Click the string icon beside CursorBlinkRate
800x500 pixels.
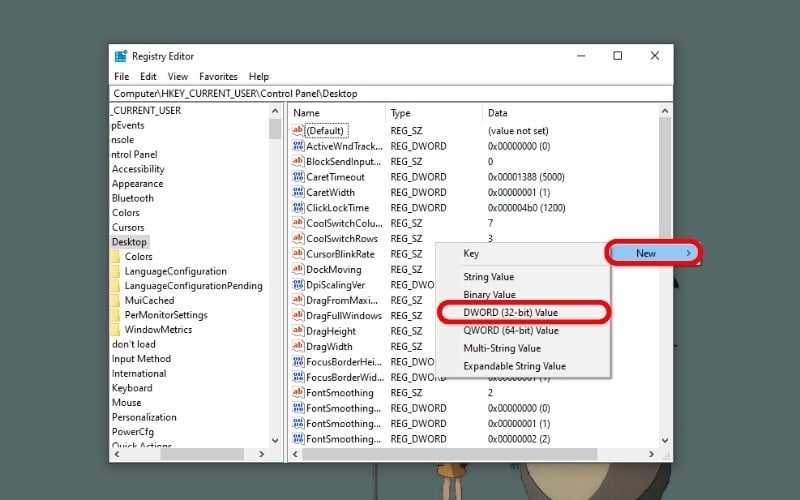298,254
